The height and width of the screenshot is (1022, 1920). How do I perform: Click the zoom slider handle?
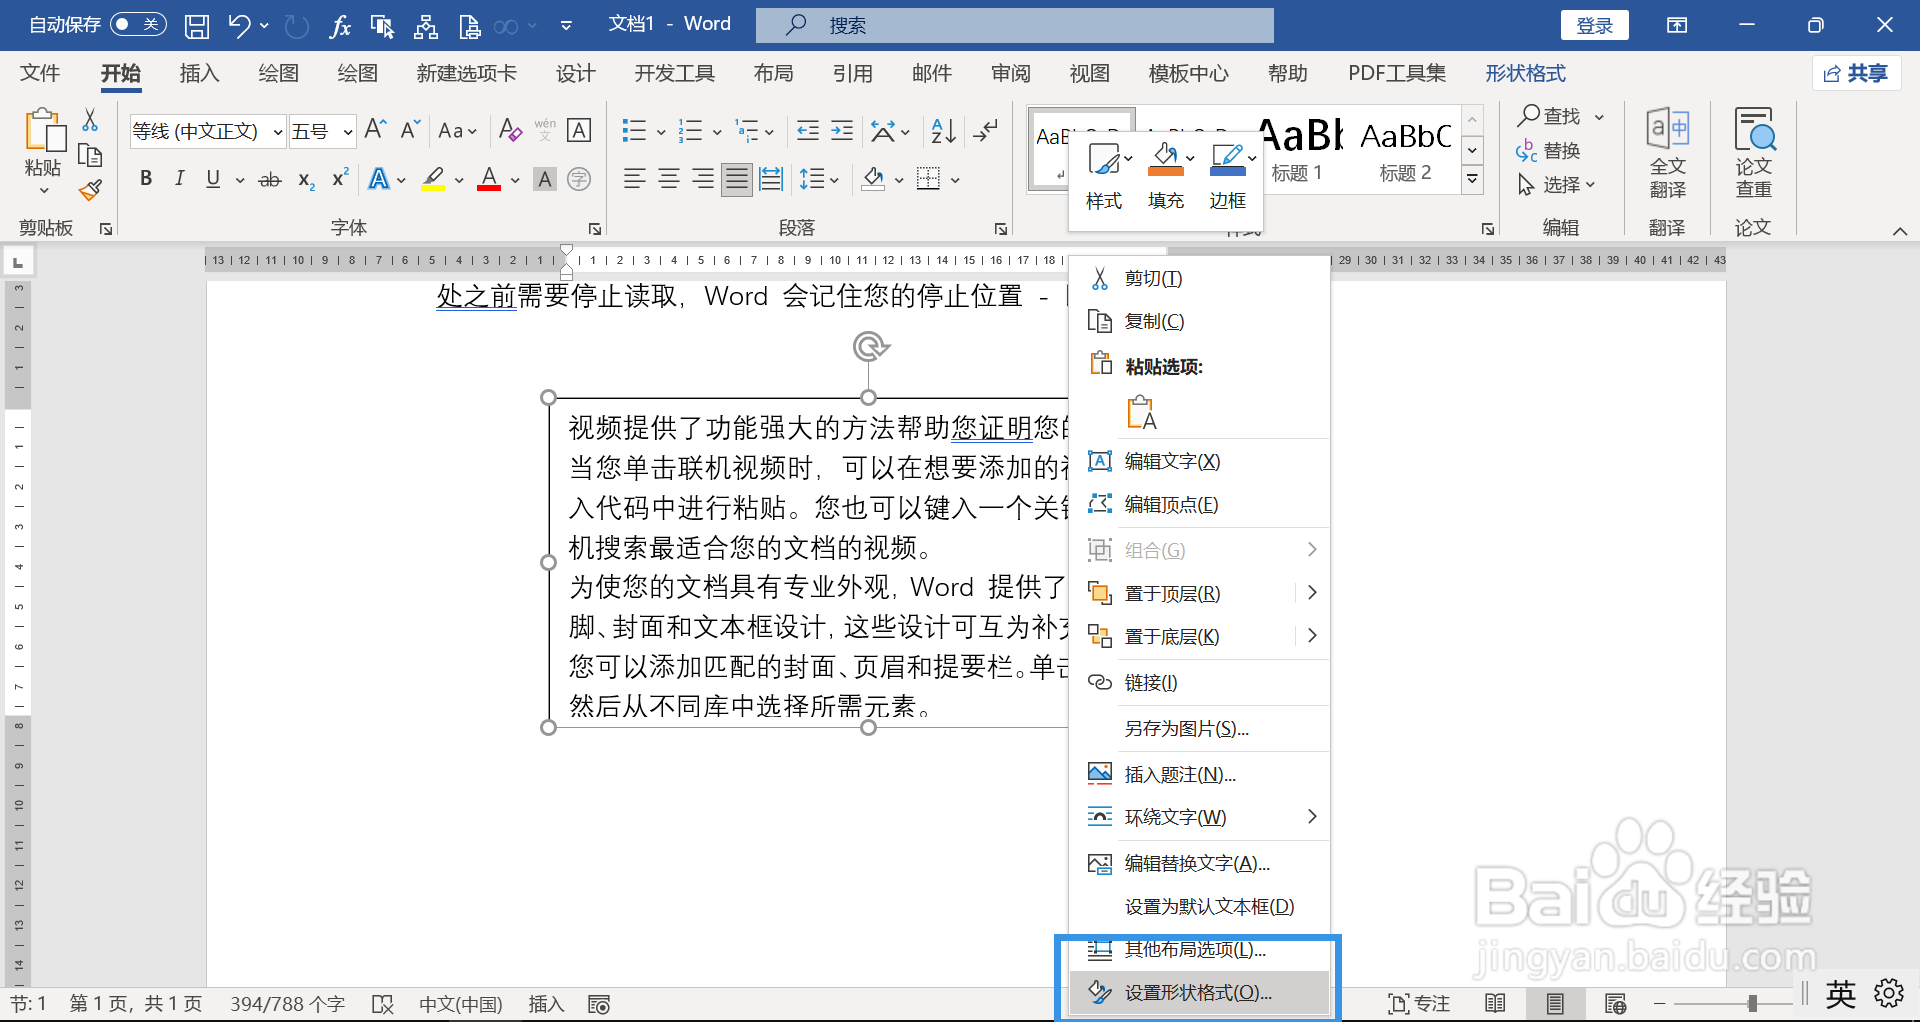[x=1752, y=1003]
